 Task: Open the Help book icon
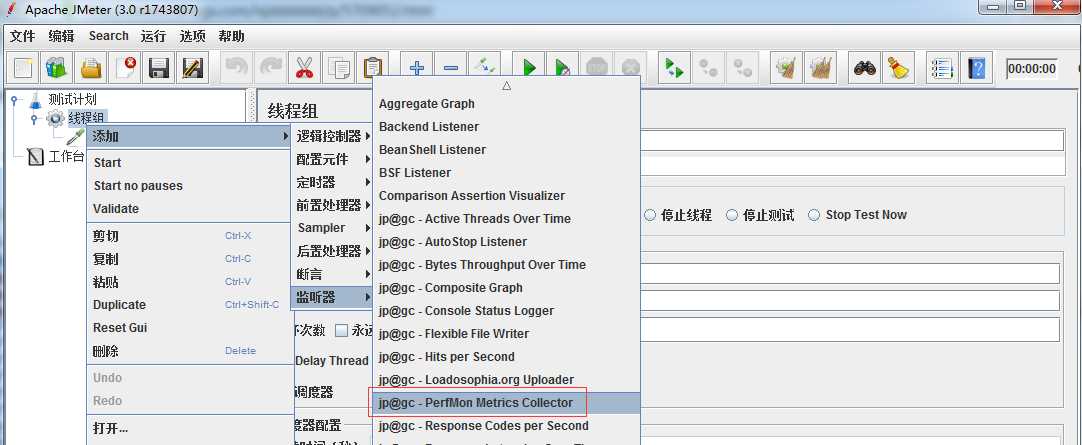[976, 68]
